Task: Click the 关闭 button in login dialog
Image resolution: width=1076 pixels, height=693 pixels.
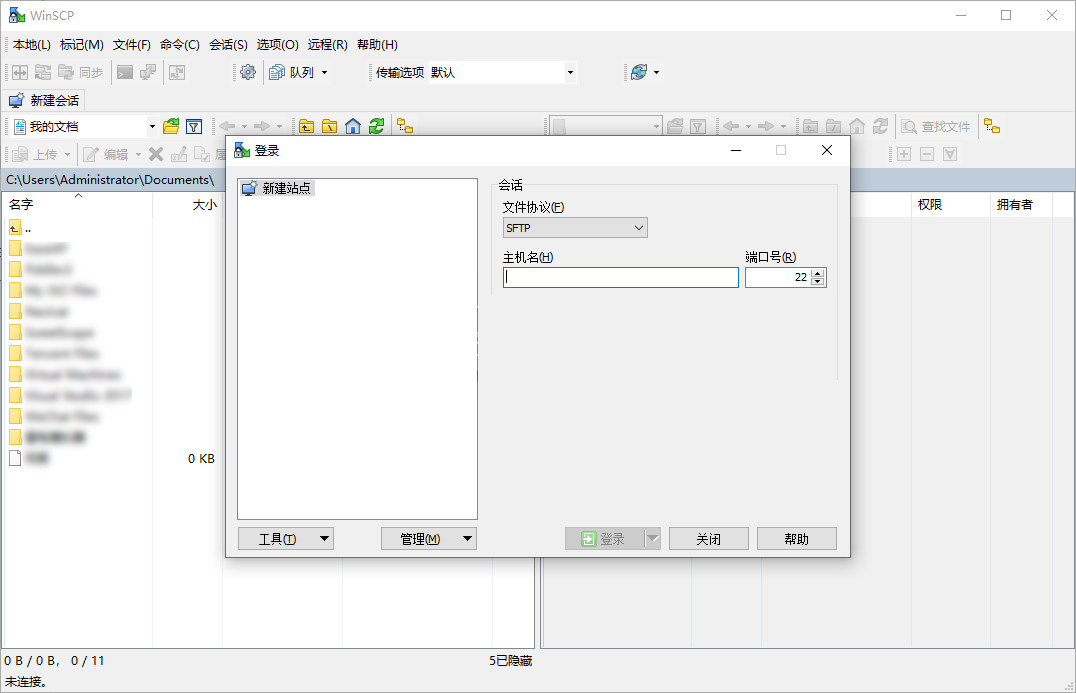Action: coord(708,539)
